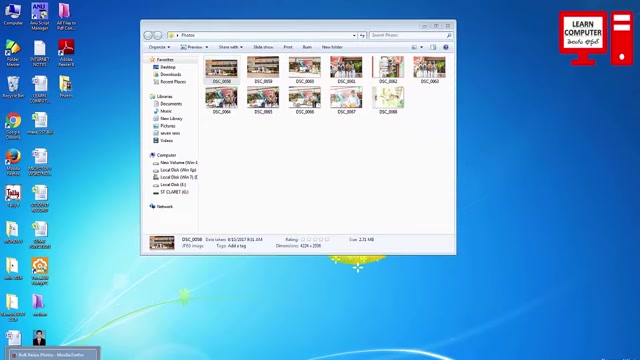Screen dimensions: 640x360
Task: Click the Folder Marker desktop icon
Action: point(13,53)
